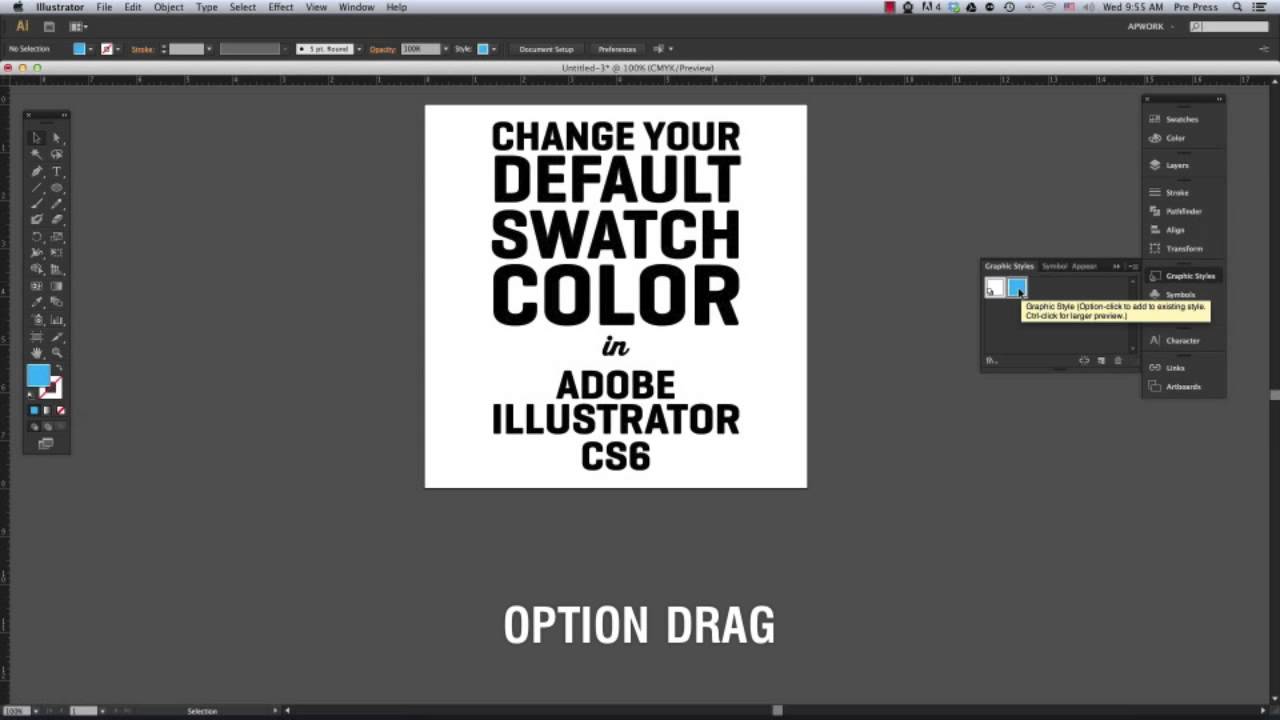The image size is (1280, 720).
Task: Open the Stroke color dropdown in Control bar
Action: [x=118, y=49]
